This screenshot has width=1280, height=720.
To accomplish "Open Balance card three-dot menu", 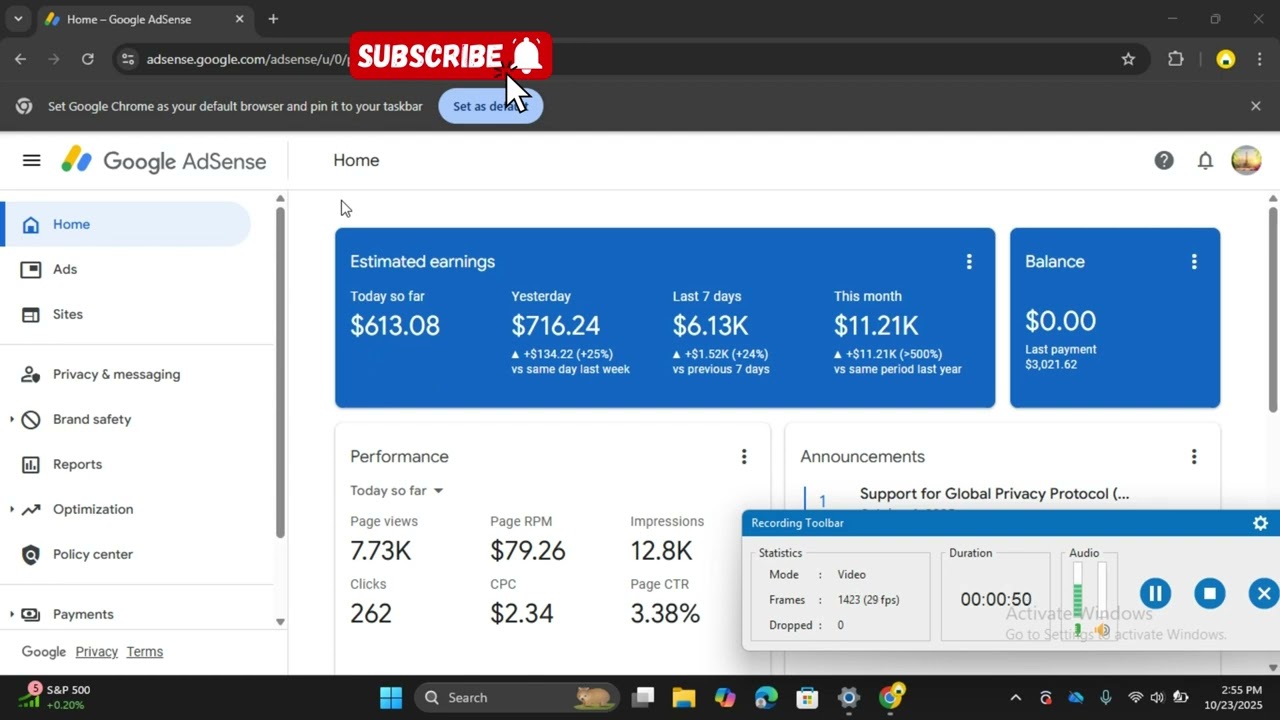I will 1193,261.
